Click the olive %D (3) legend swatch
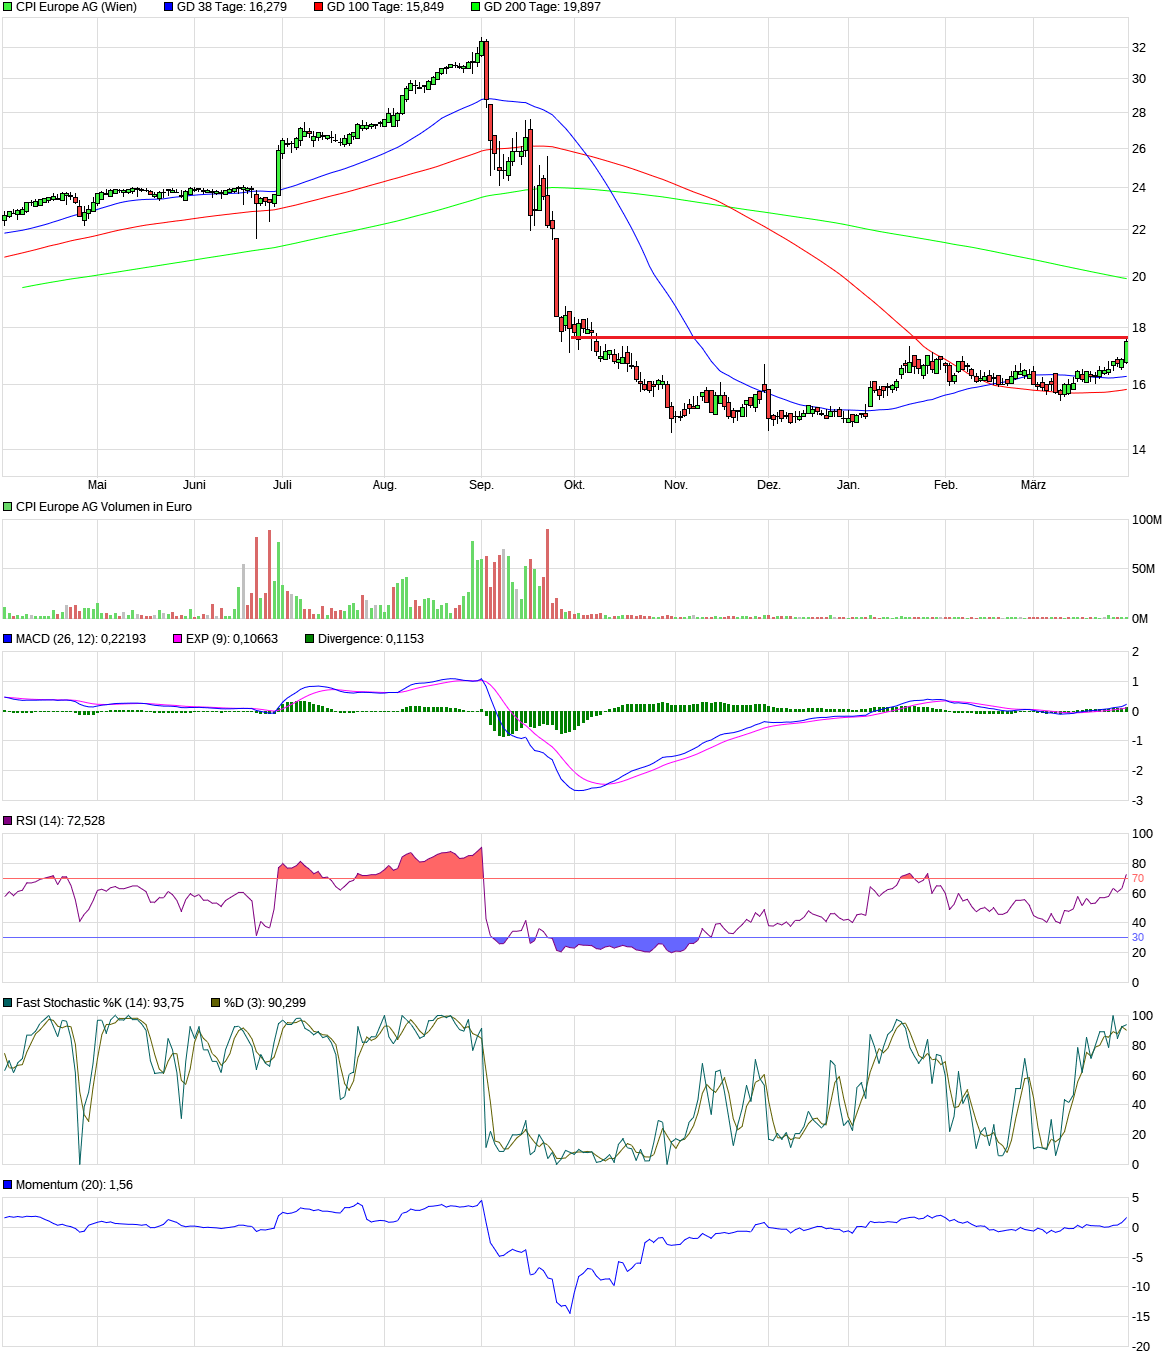This screenshot has height=1358, width=1175. pos(216,1003)
